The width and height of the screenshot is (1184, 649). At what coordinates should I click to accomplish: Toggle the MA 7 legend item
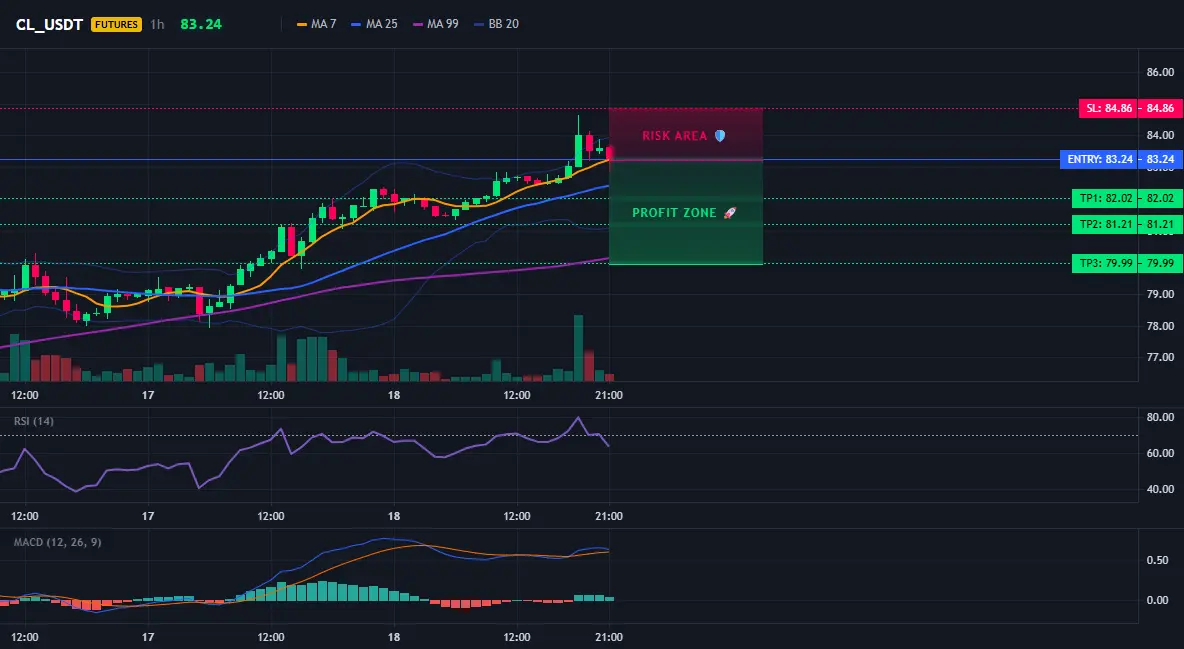(x=317, y=24)
